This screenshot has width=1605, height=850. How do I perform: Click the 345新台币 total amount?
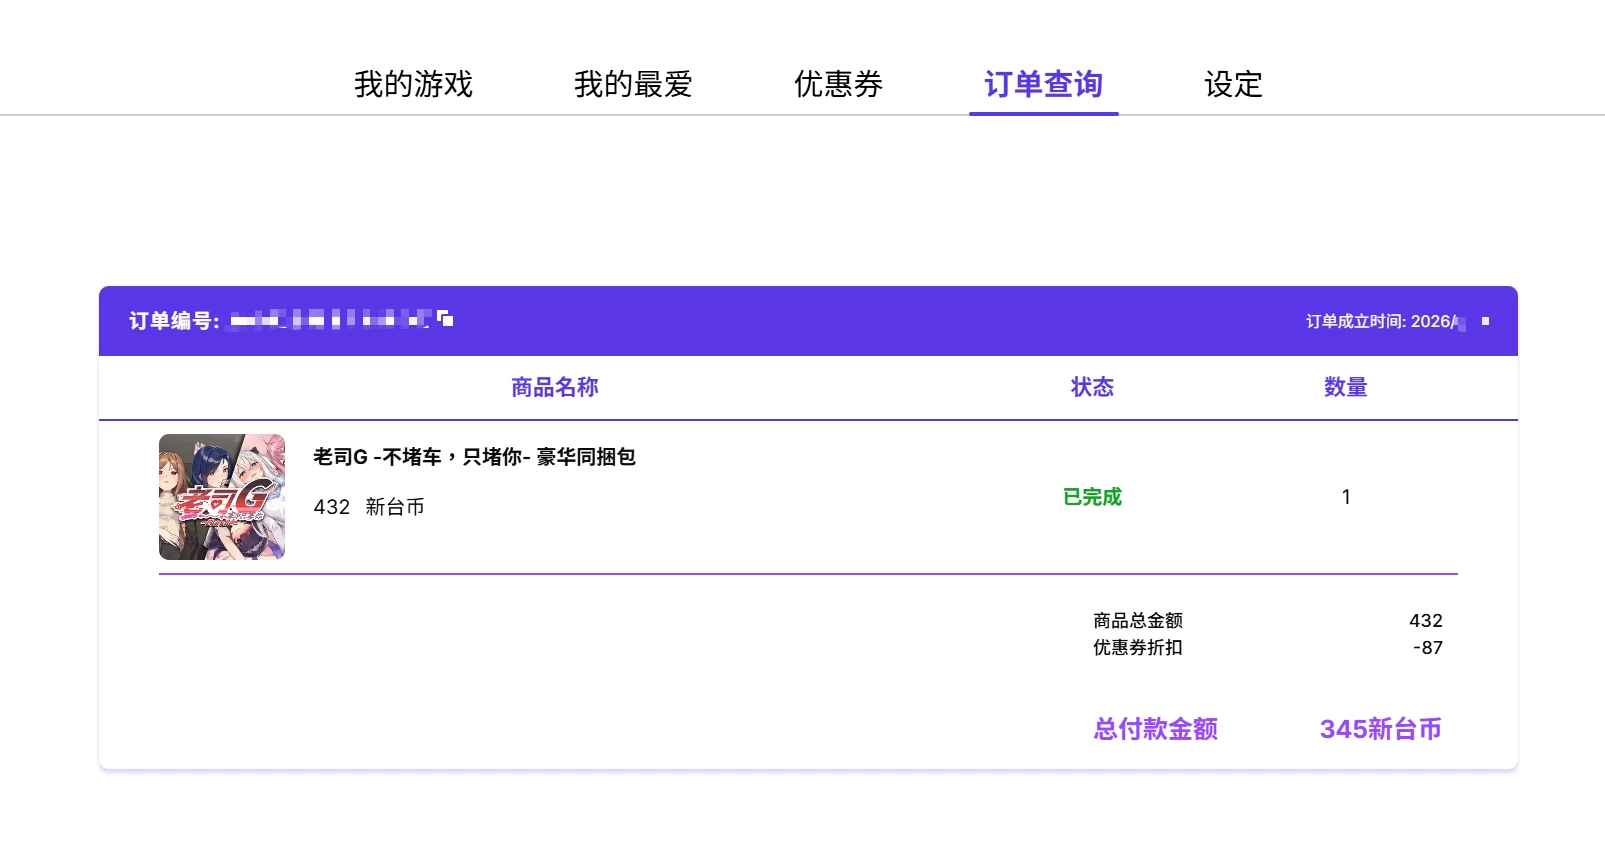point(1380,729)
